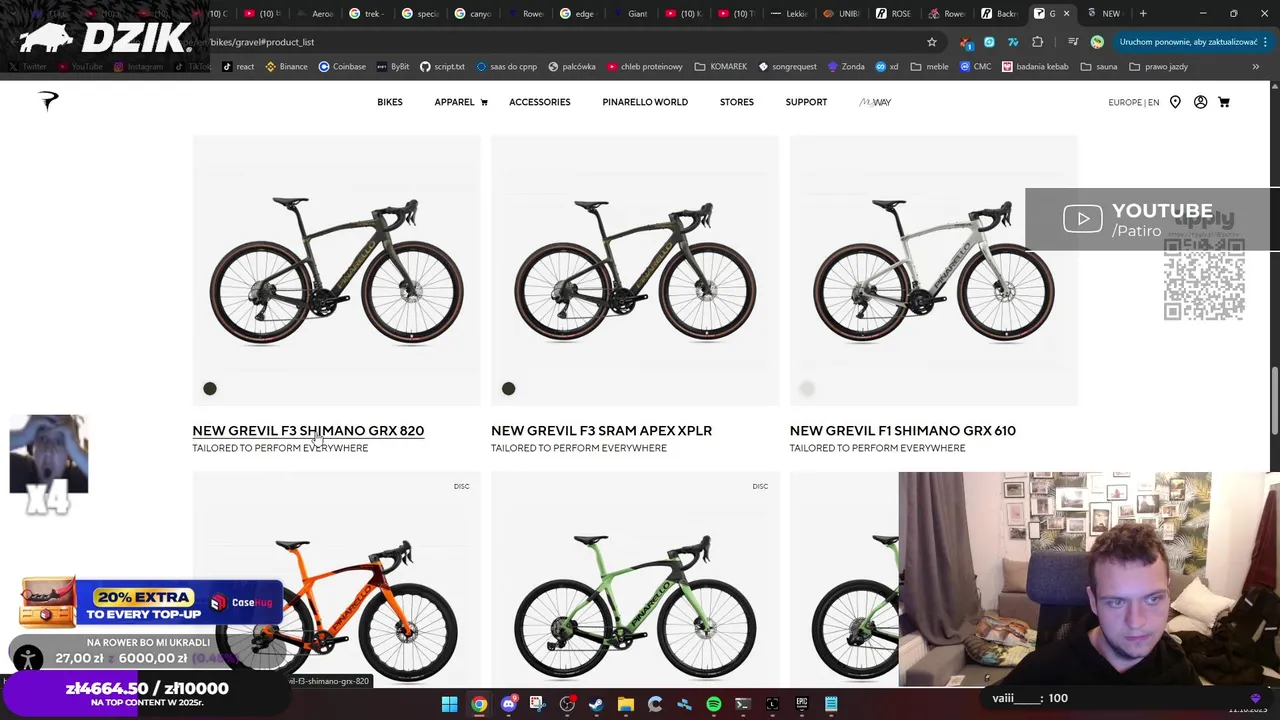This screenshot has width=1280, height=720.
Task: Go to the STORES page
Action: pyautogui.click(x=737, y=102)
